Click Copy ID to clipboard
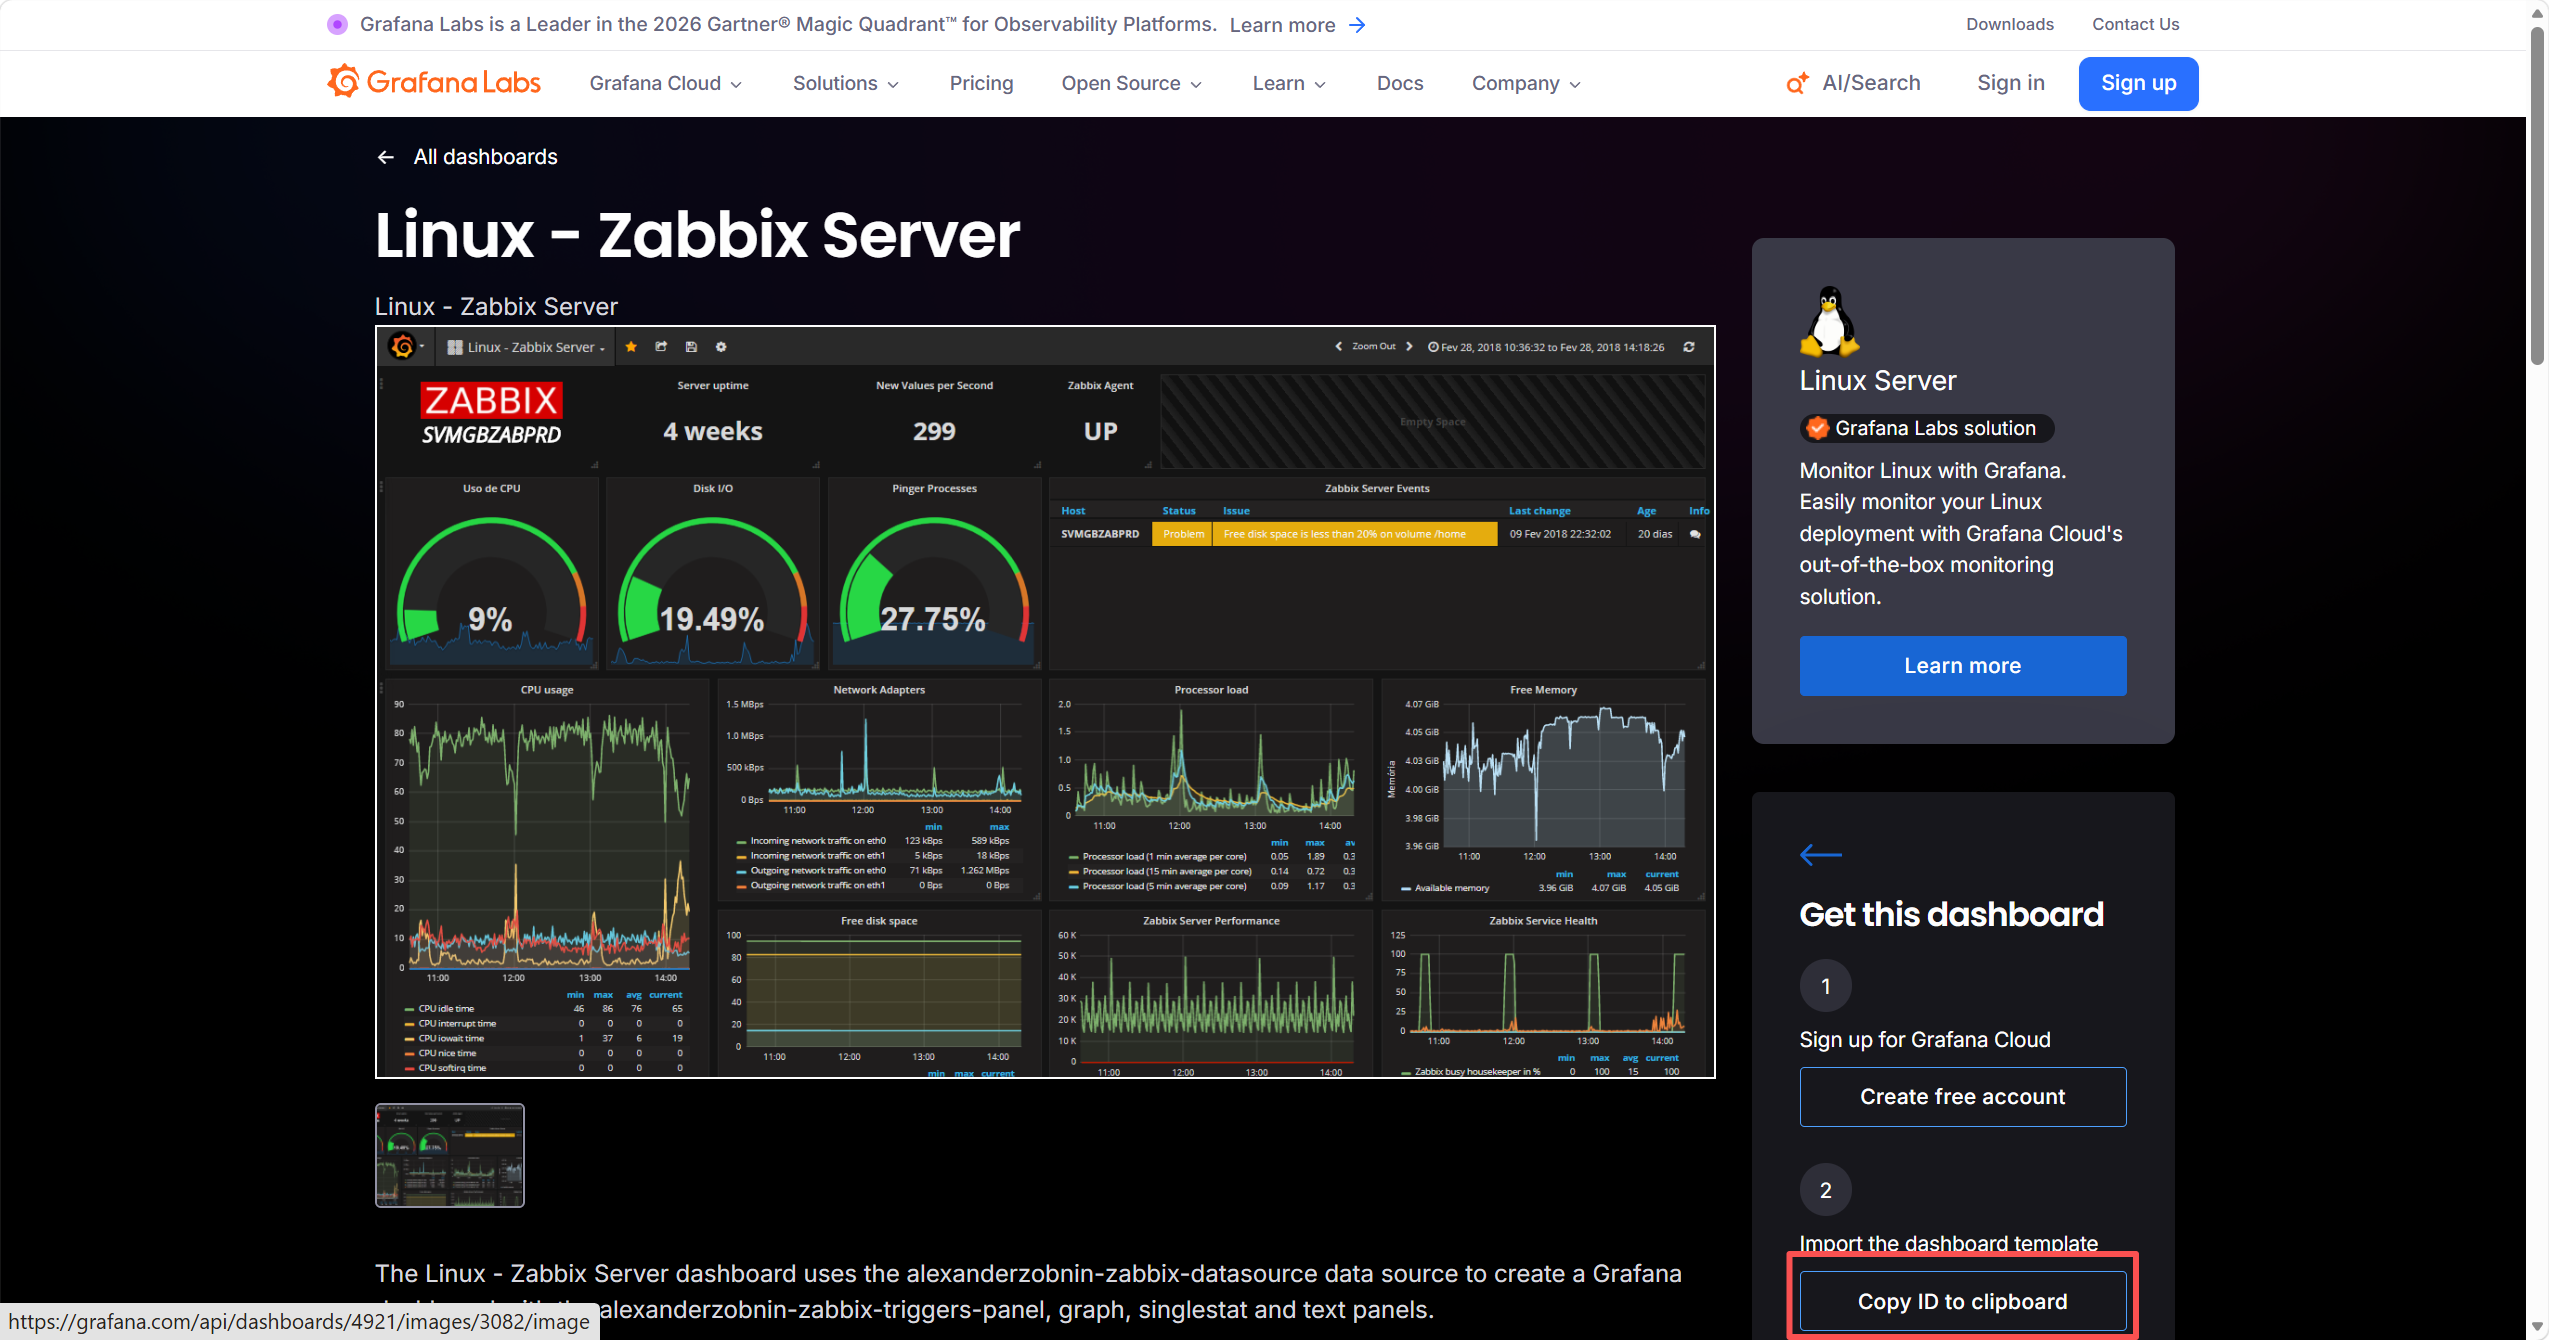Screen dimensions: 2549x1340 (x=1963, y=1301)
